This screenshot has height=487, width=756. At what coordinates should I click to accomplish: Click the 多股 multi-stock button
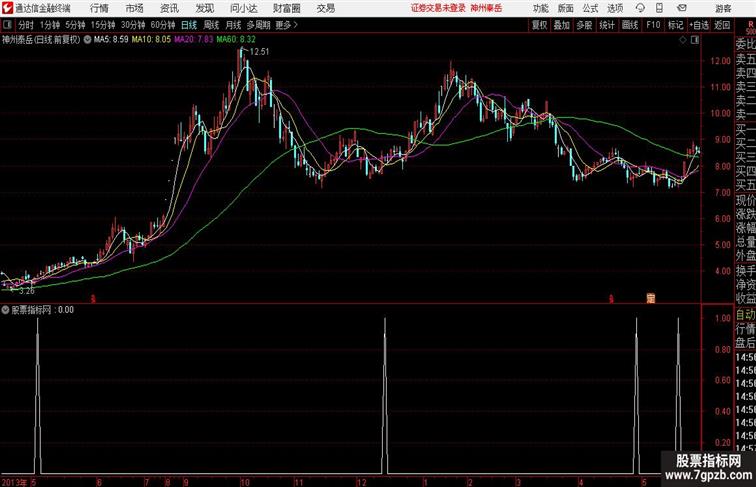click(x=584, y=25)
